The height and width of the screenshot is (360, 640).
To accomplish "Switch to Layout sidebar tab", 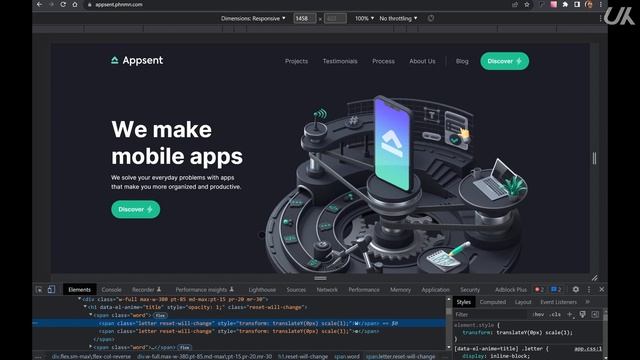I will [523, 302].
